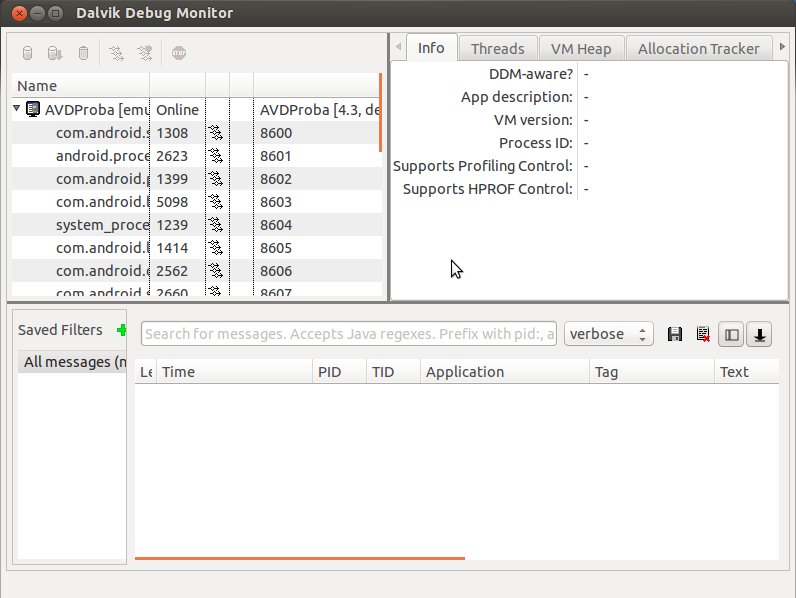Select the system_process row
Viewport: 796px width, 598px height.
tap(197, 225)
